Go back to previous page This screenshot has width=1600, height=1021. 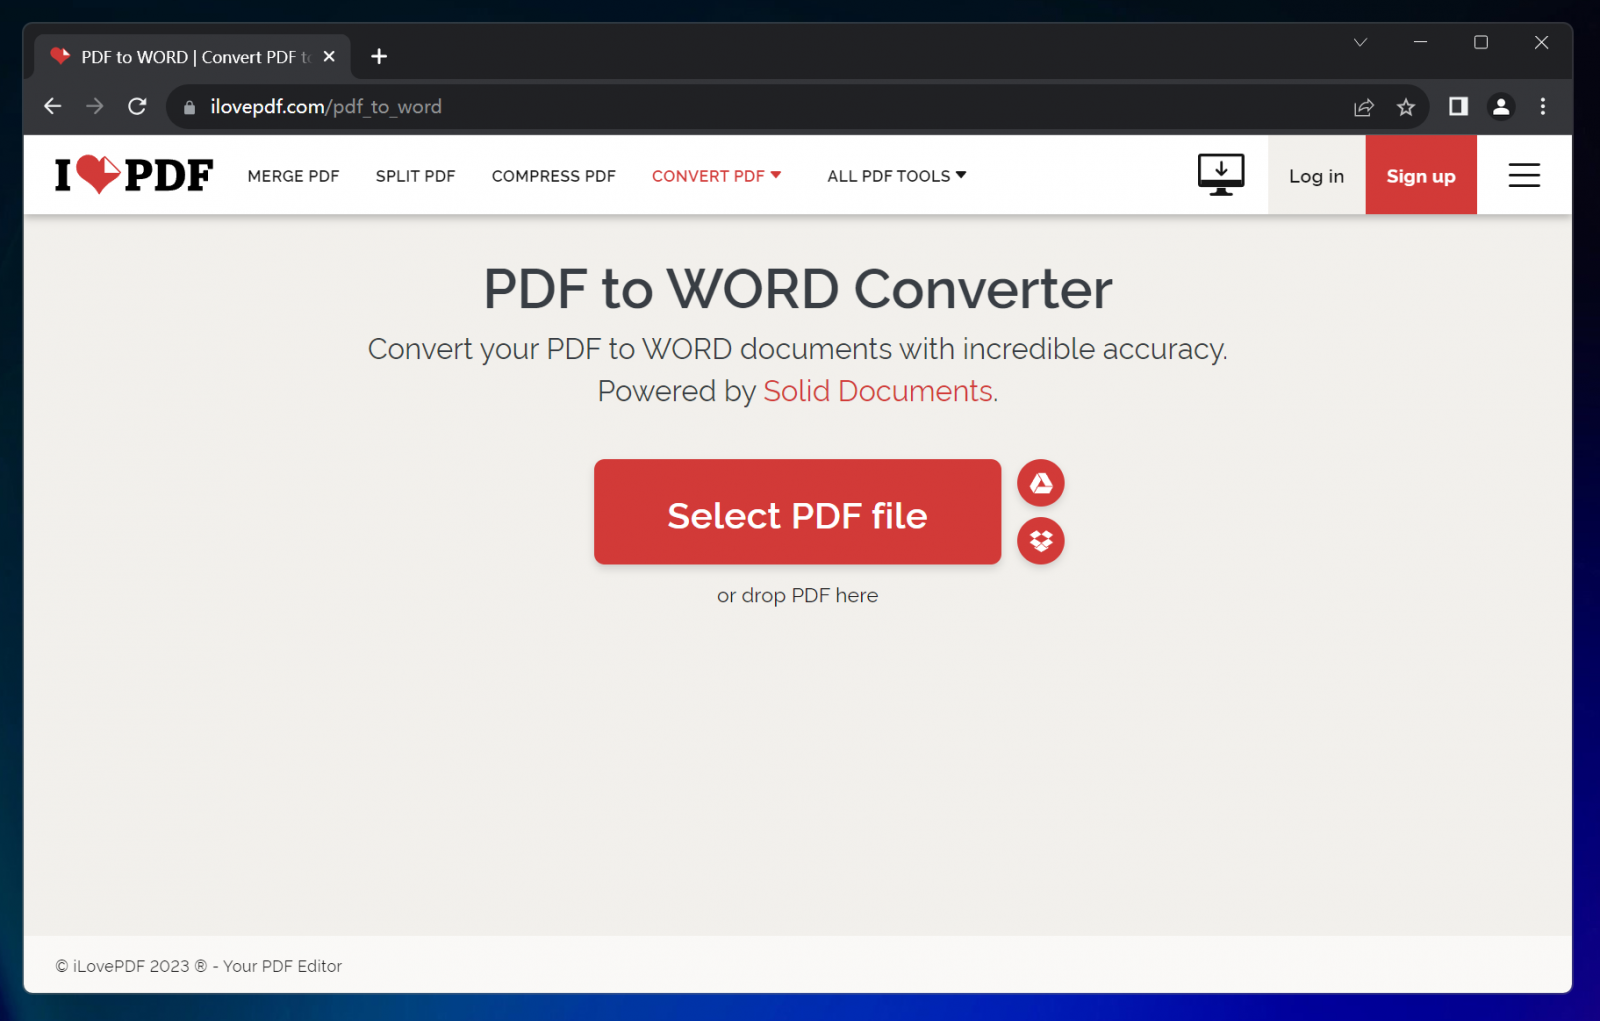tap(53, 106)
